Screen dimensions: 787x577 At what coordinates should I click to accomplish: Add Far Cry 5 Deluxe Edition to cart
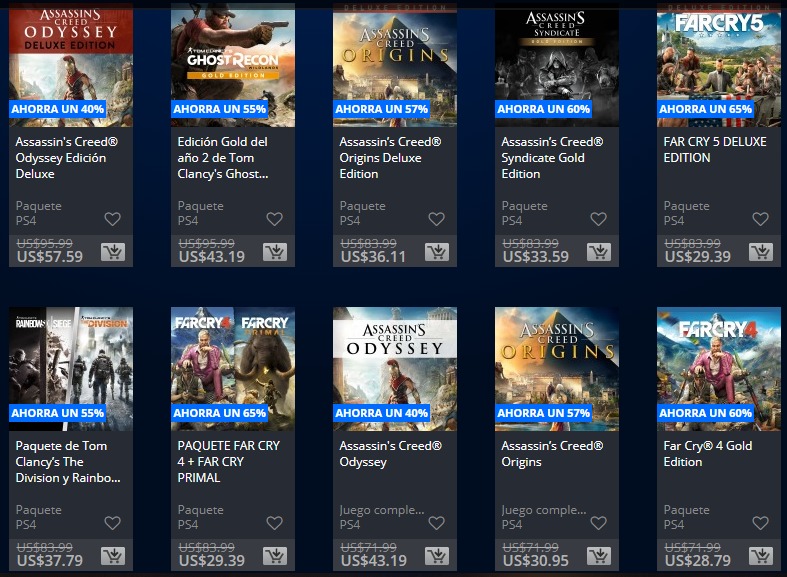tap(761, 252)
